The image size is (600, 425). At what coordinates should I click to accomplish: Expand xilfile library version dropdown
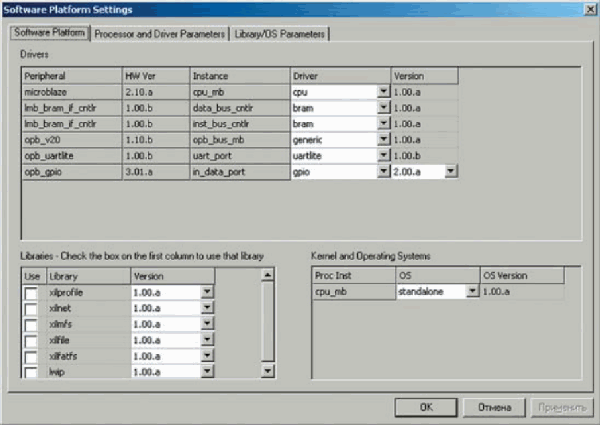[x=207, y=339]
